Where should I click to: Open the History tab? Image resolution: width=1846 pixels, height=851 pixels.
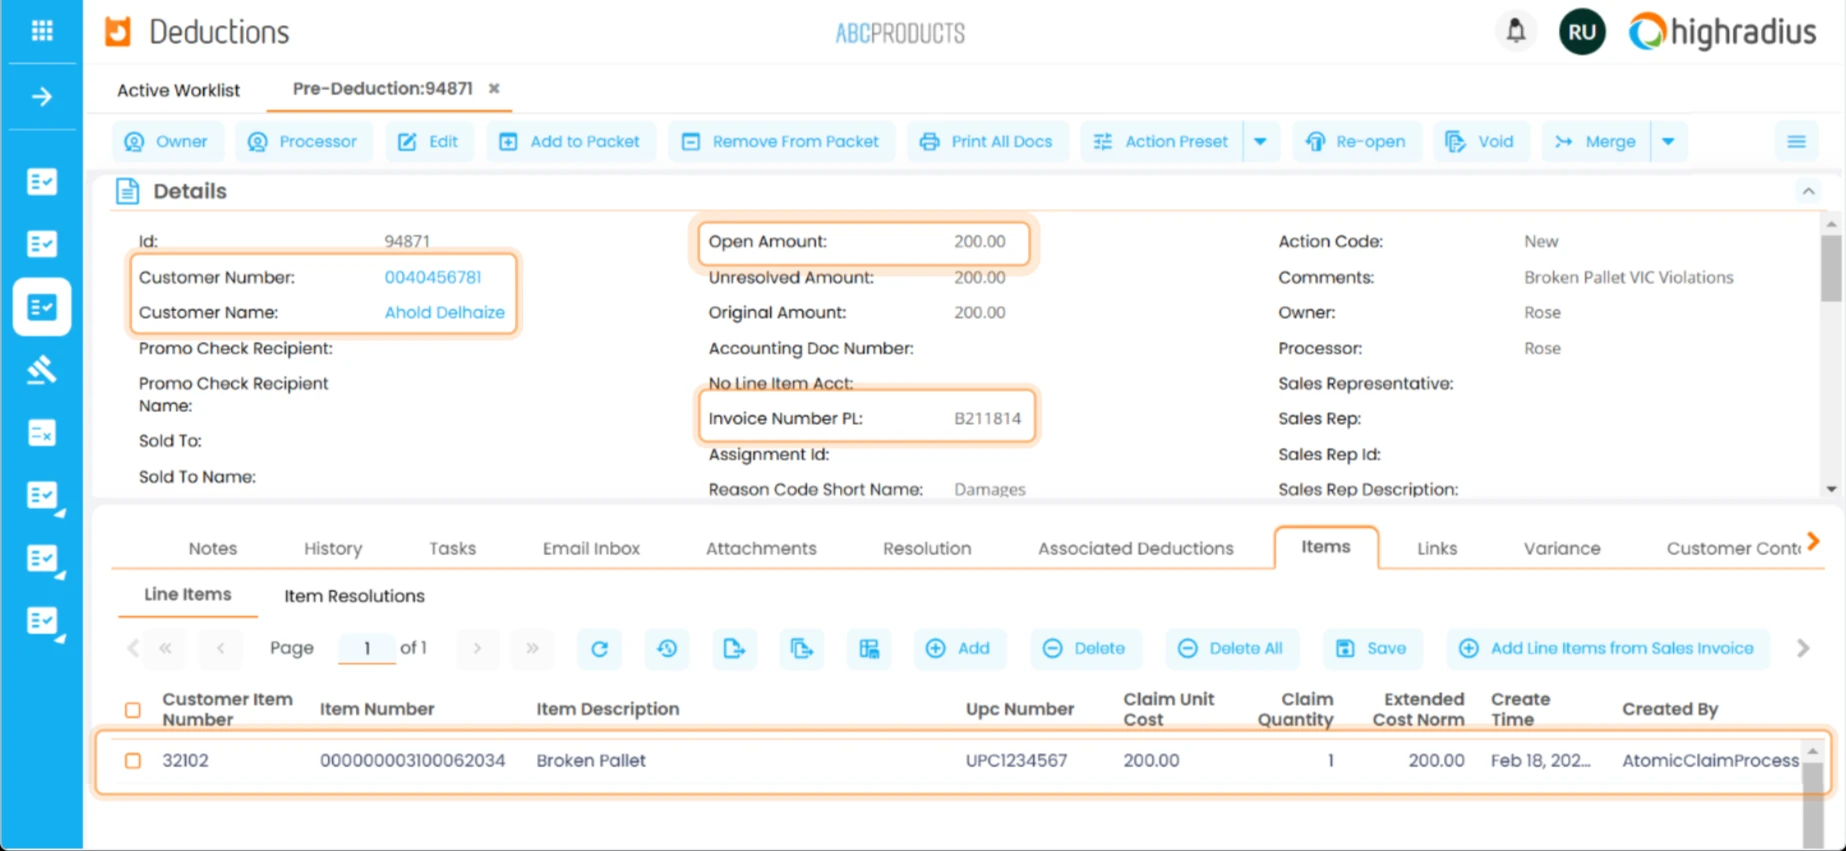333,548
